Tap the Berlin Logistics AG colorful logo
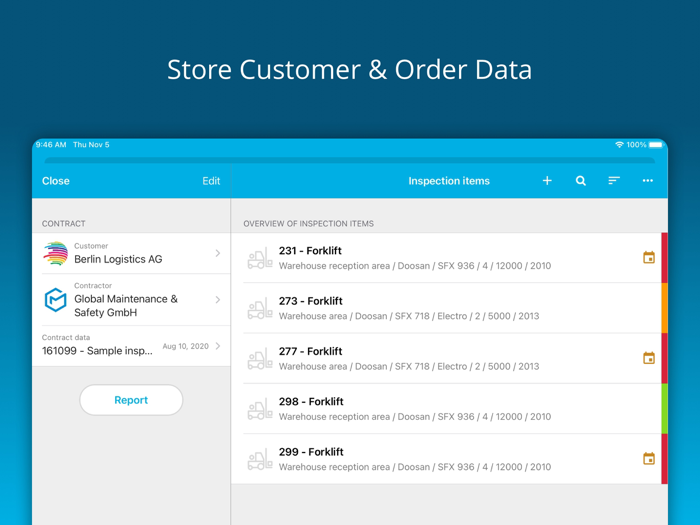 55,253
